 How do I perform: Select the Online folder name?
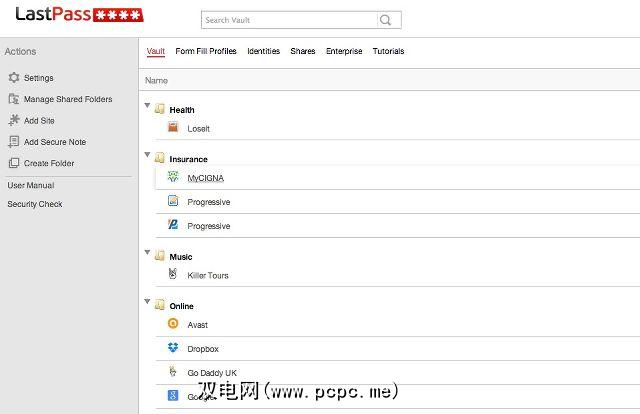[x=182, y=306]
